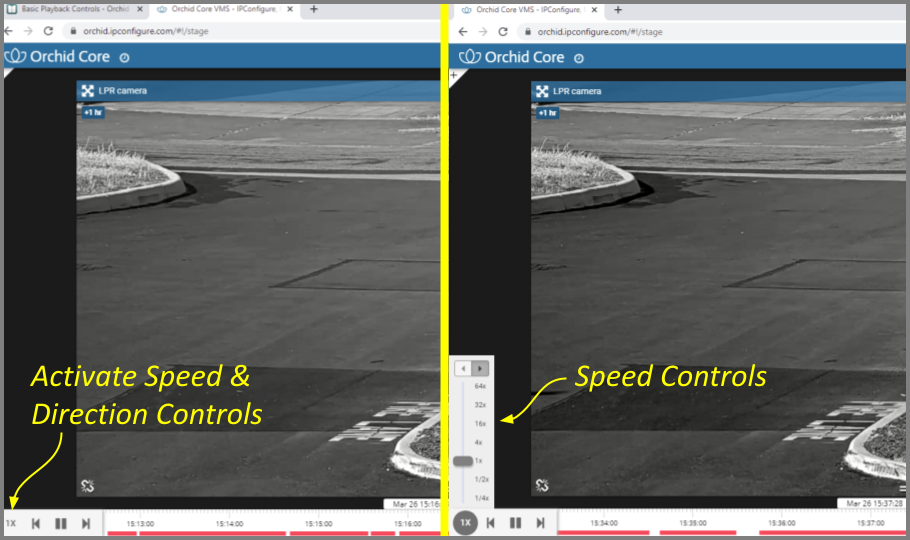Go back in the left browser

[9, 31]
